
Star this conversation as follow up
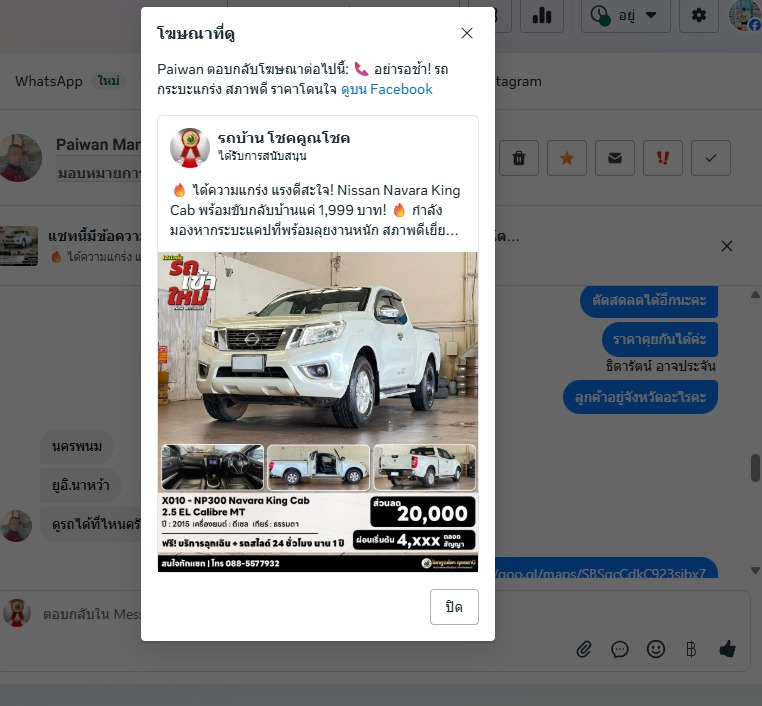[567, 158]
